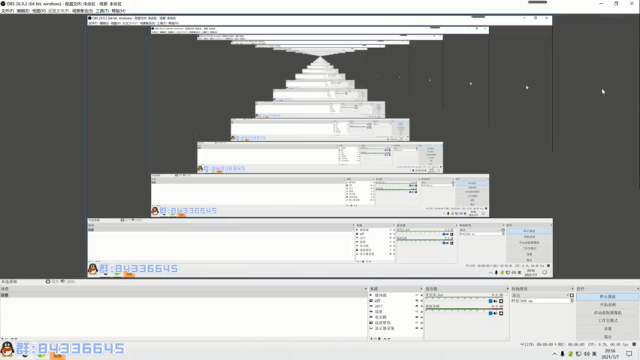
Task: Select the 2017 source row
Action: pyautogui.click(x=396, y=306)
